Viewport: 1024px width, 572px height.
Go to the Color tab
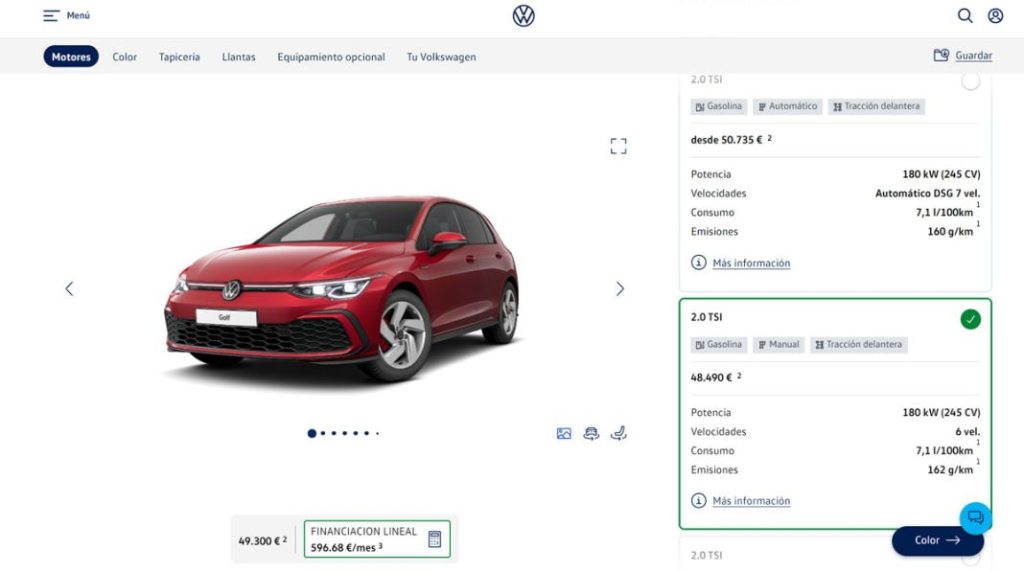(125, 57)
